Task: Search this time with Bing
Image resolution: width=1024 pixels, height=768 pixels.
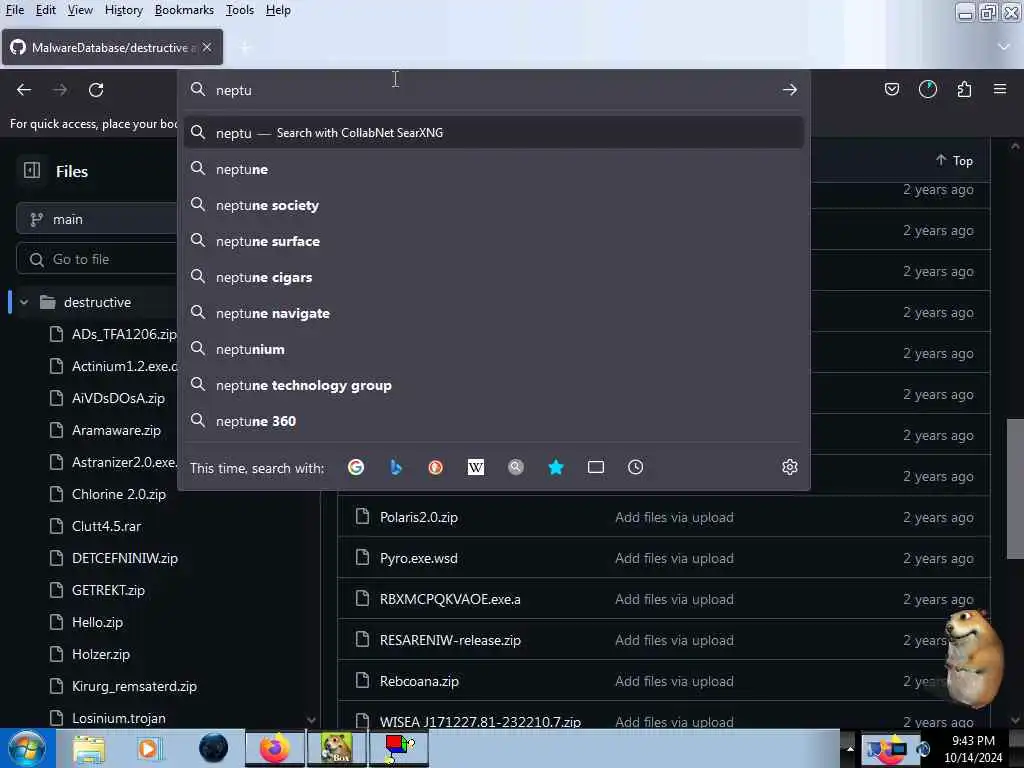Action: coord(396,467)
